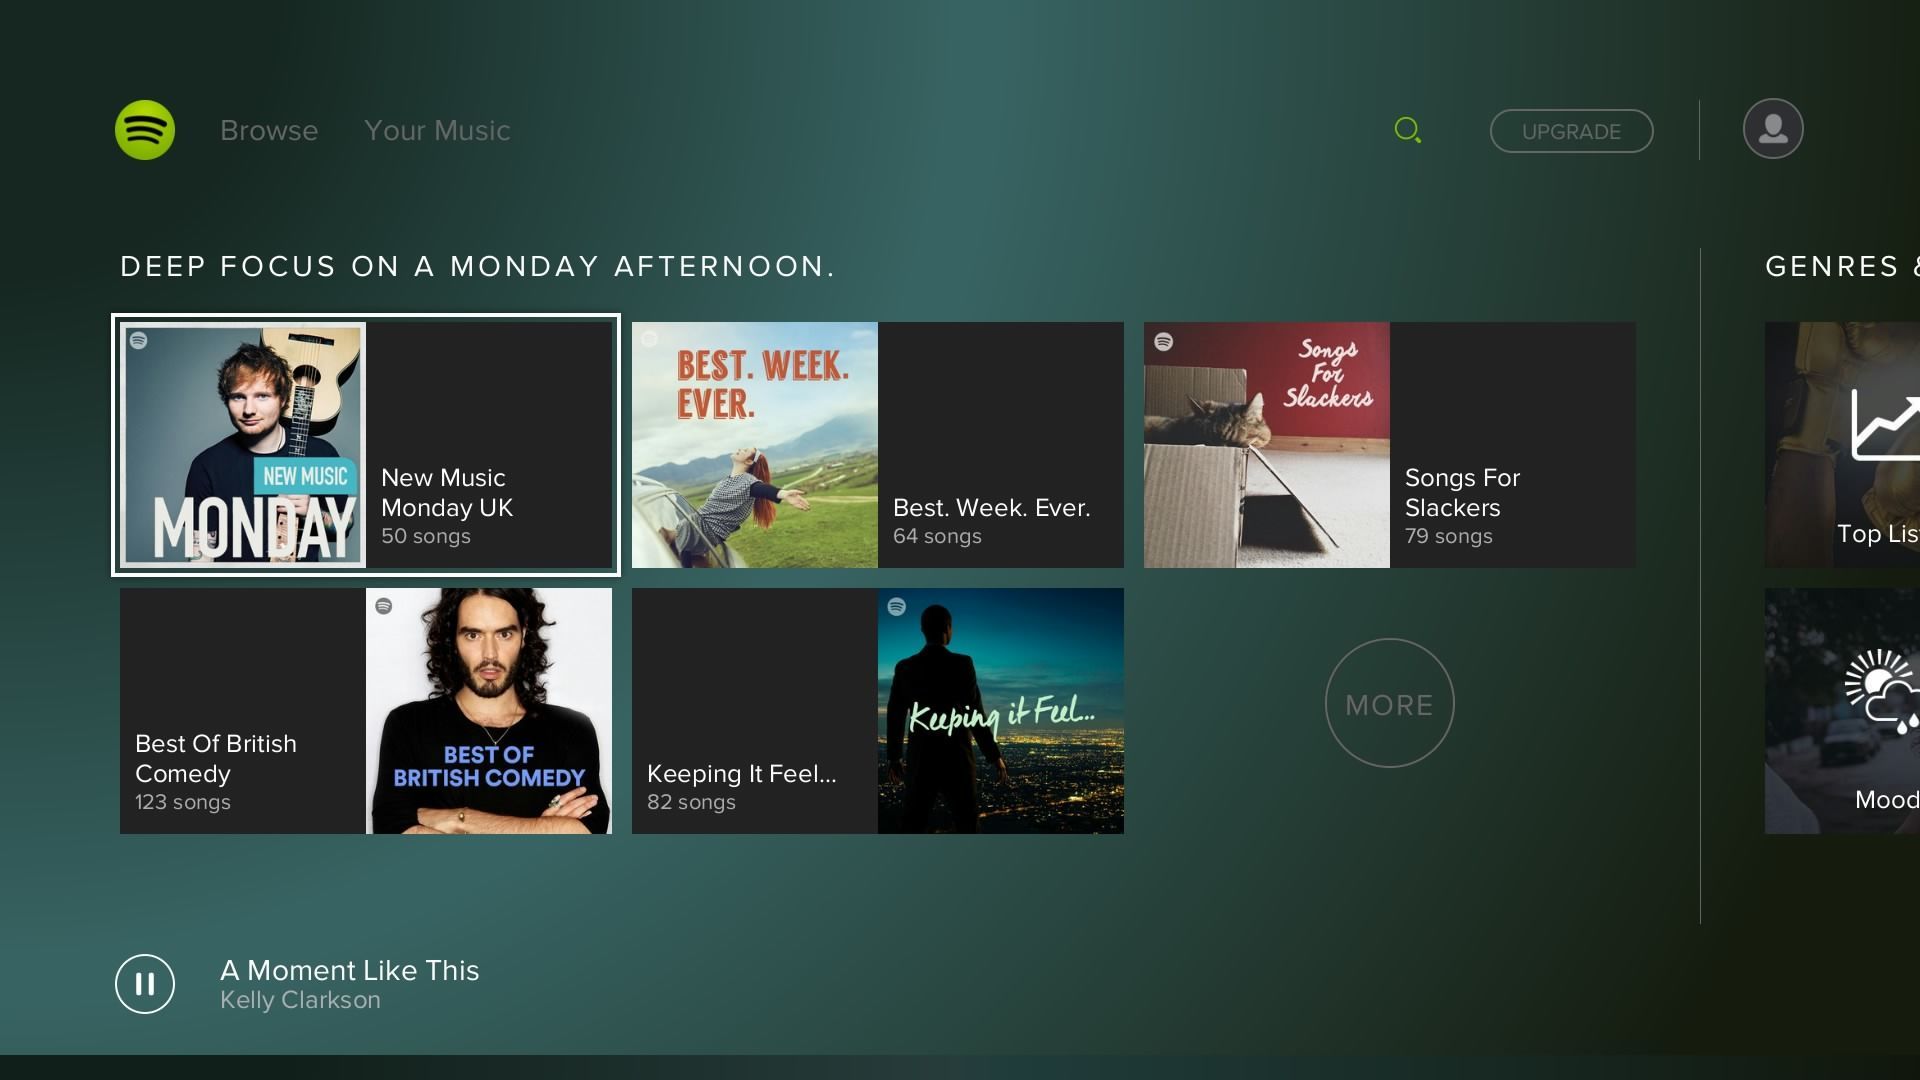Screen dimensions: 1920x1080
Task: Click the Songs For Slackers title text
Action: [1462, 493]
